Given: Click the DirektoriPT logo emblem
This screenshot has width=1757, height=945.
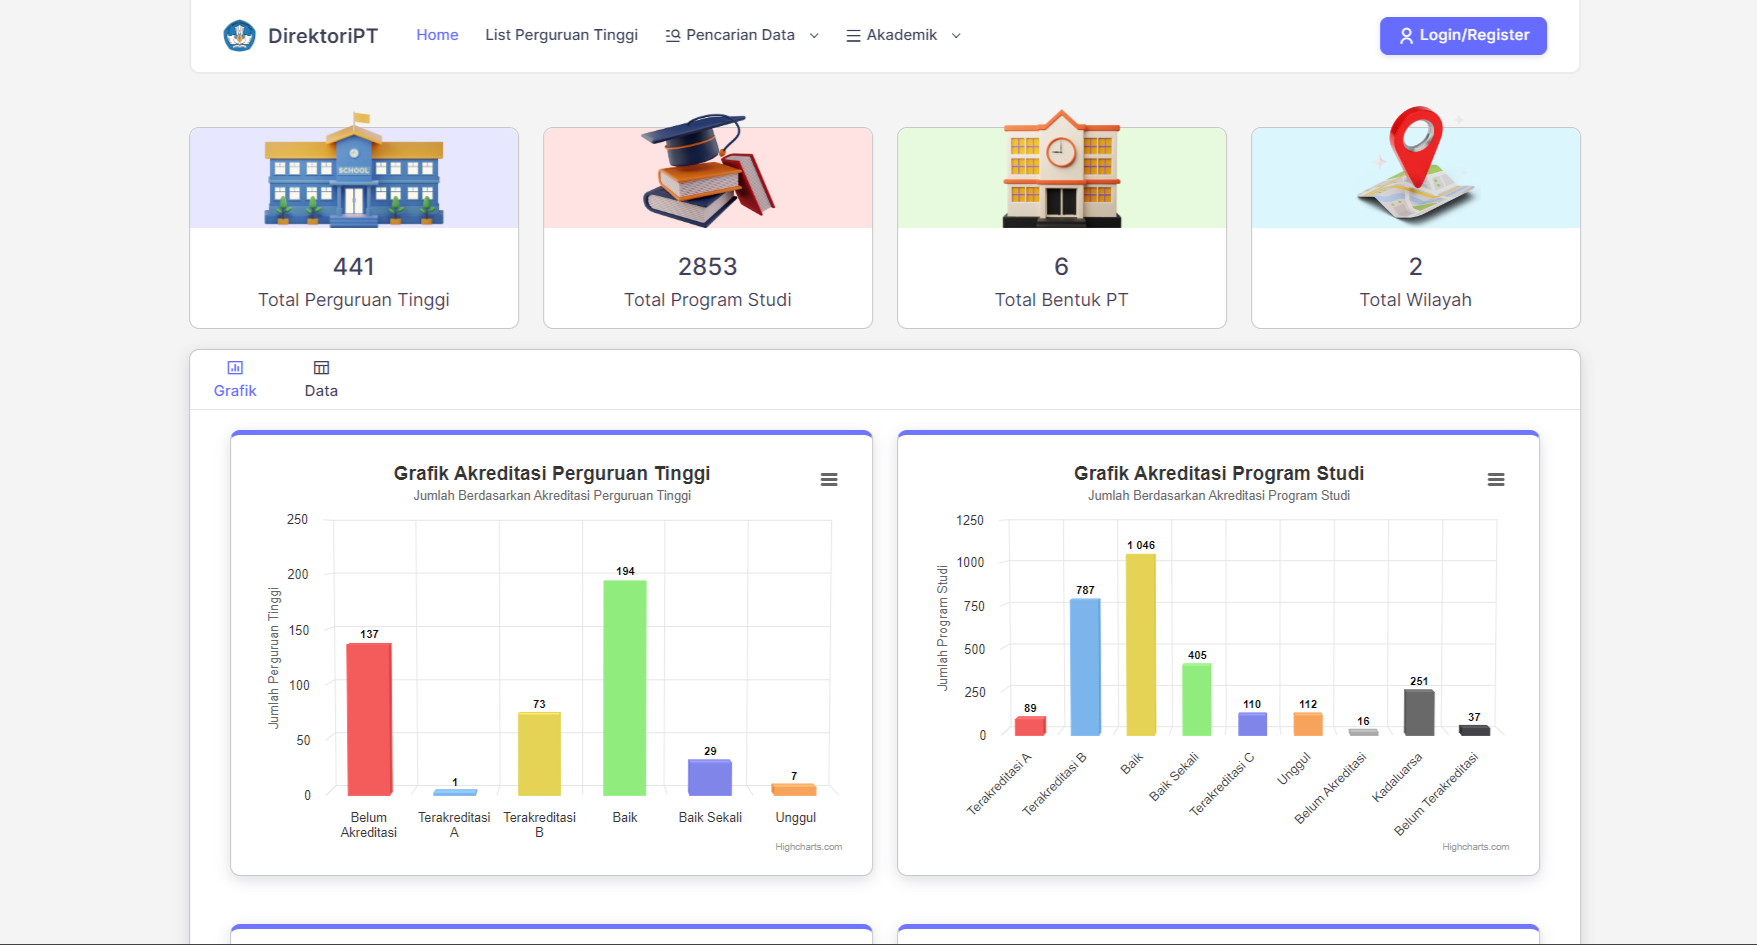Looking at the screenshot, I should (239, 36).
